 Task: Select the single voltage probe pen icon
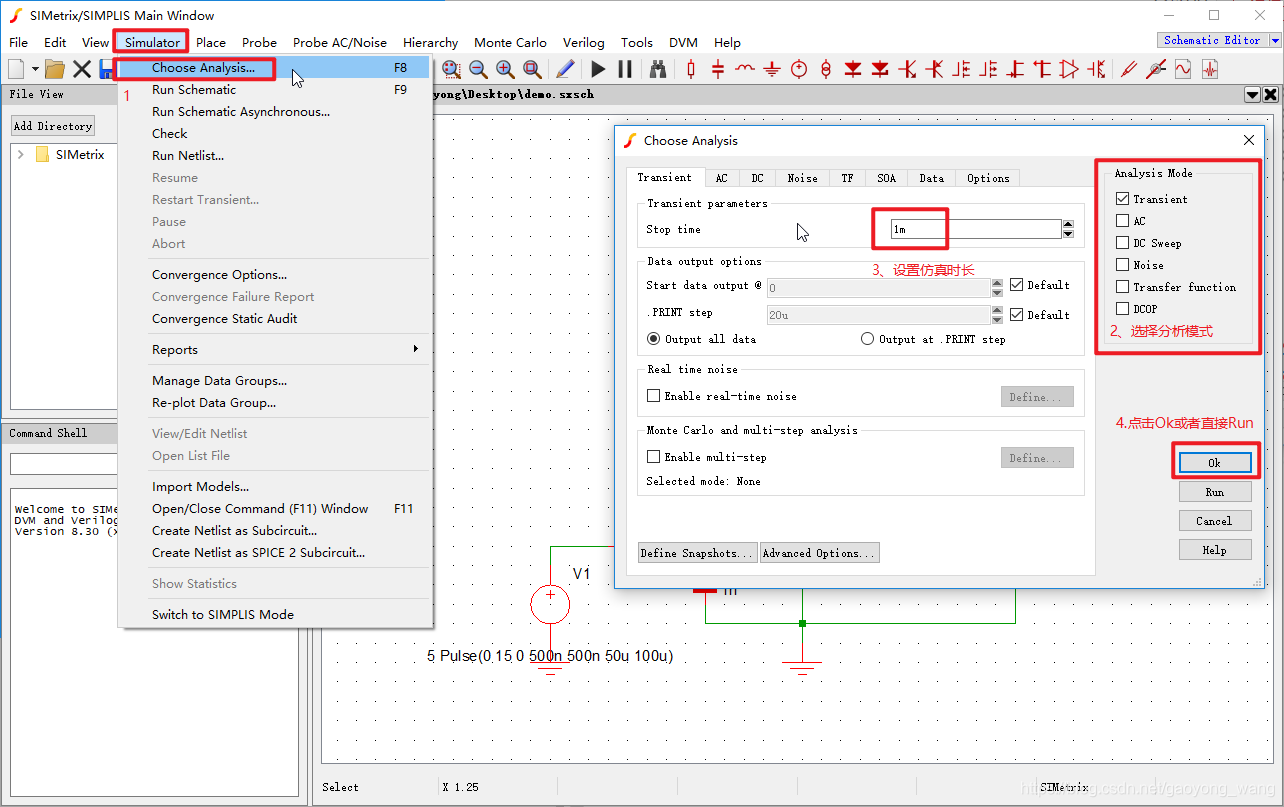click(1129, 69)
